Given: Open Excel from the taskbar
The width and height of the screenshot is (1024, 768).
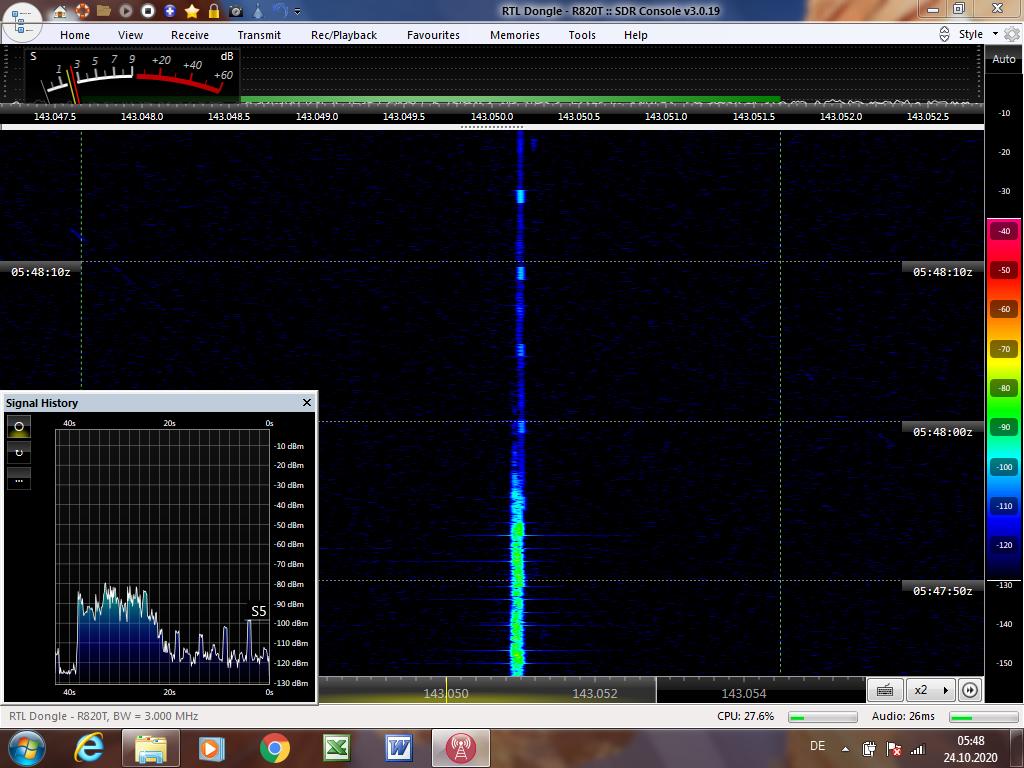Looking at the screenshot, I should pos(337,748).
